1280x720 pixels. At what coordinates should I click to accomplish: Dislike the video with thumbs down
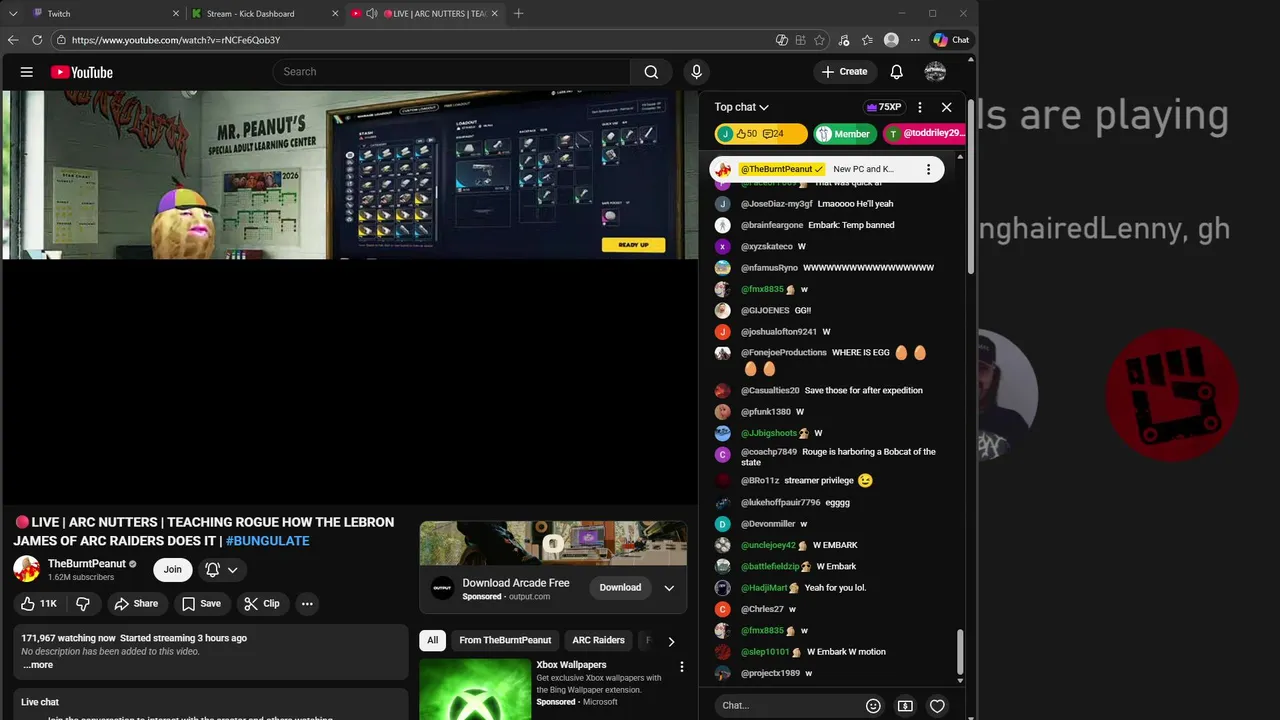(83, 604)
